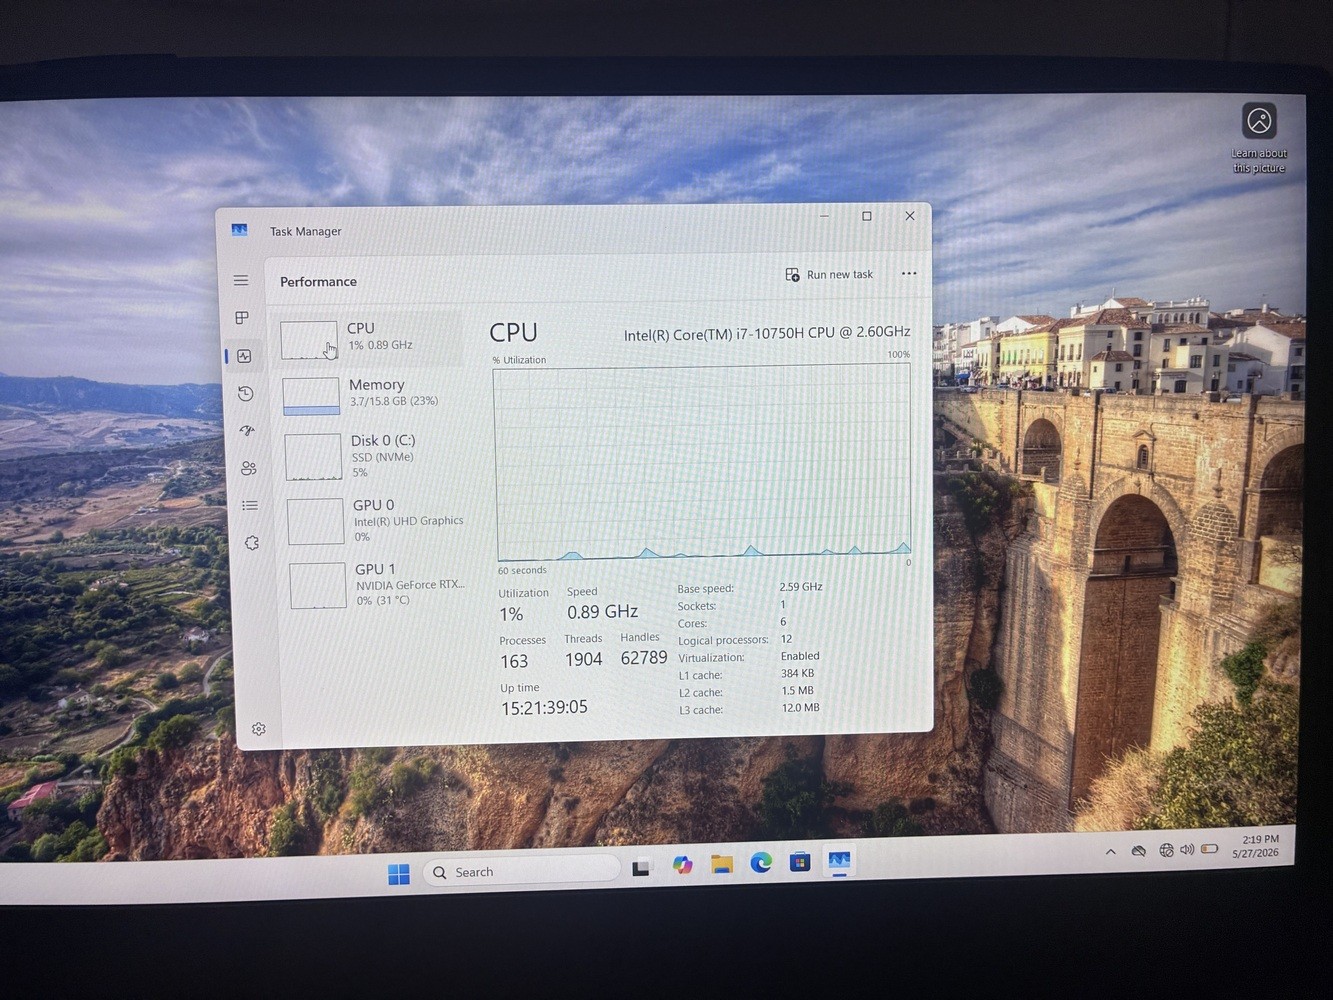Click the Disk 0 mini graph thumbnail

(x=313, y=457)
